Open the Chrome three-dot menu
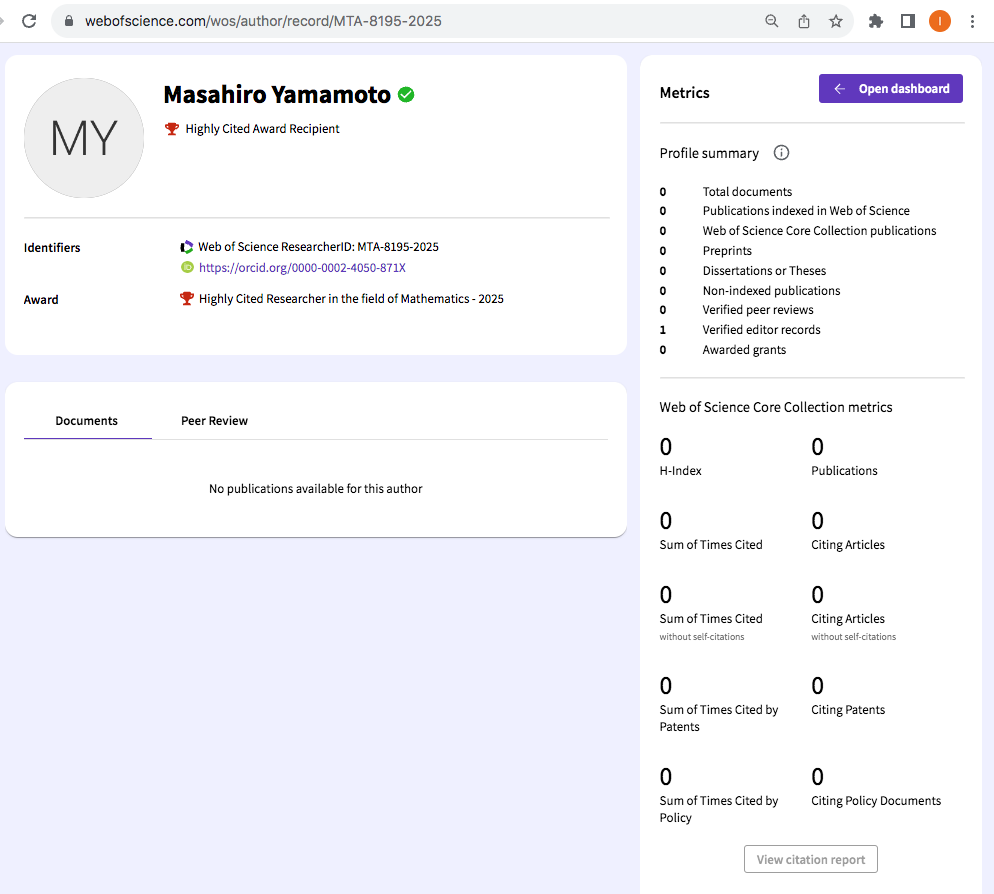The image size is (994, 894). [x=973, y=21]
